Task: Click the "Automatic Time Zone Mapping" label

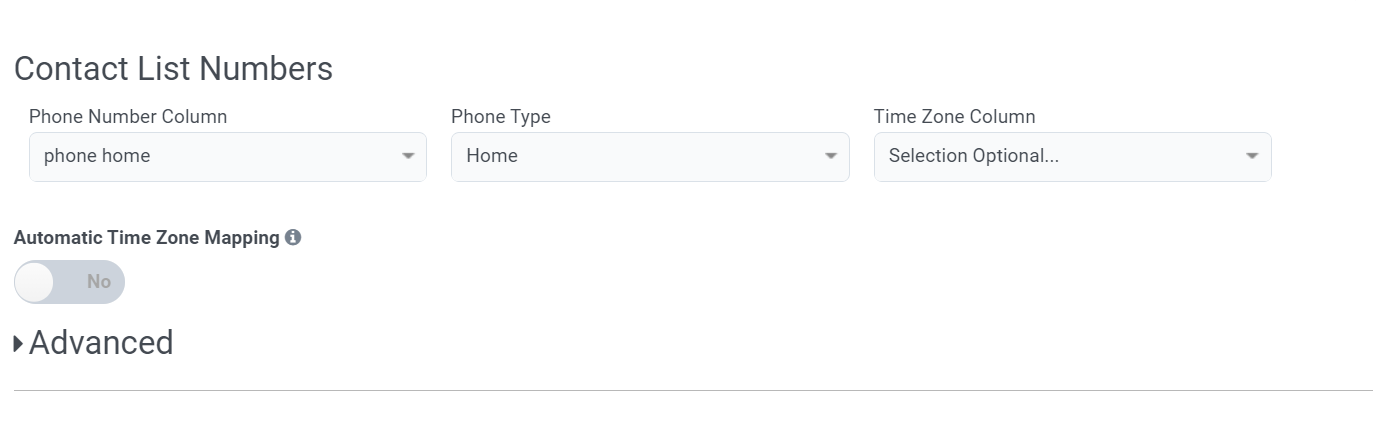Action: pyautogui.click(x=147, y=238)
